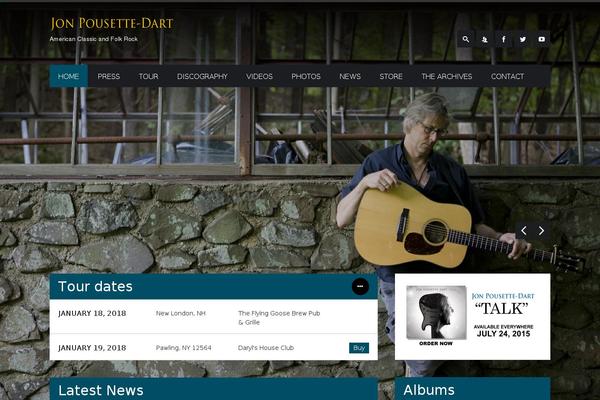Select the January 18, 2018 date
This screenshot has height=400, width=600.
tap(92, 313)
